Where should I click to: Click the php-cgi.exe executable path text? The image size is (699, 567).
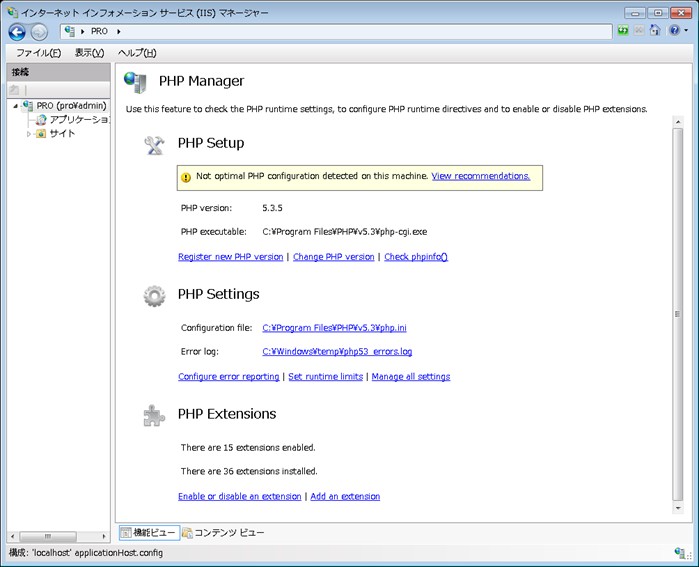point(345,232)
